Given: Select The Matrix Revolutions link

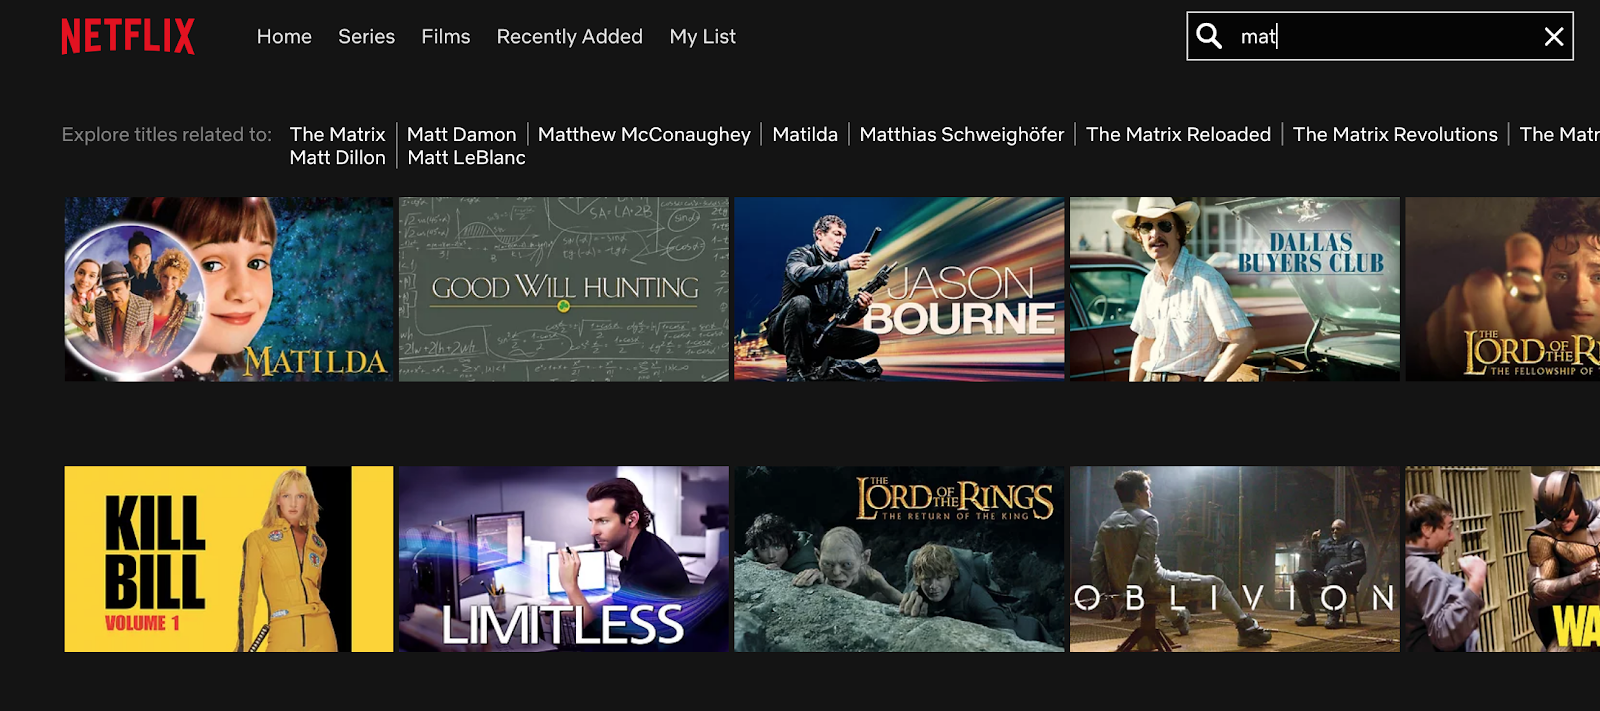Looking at the screenshot, I should click(1395, 134).
